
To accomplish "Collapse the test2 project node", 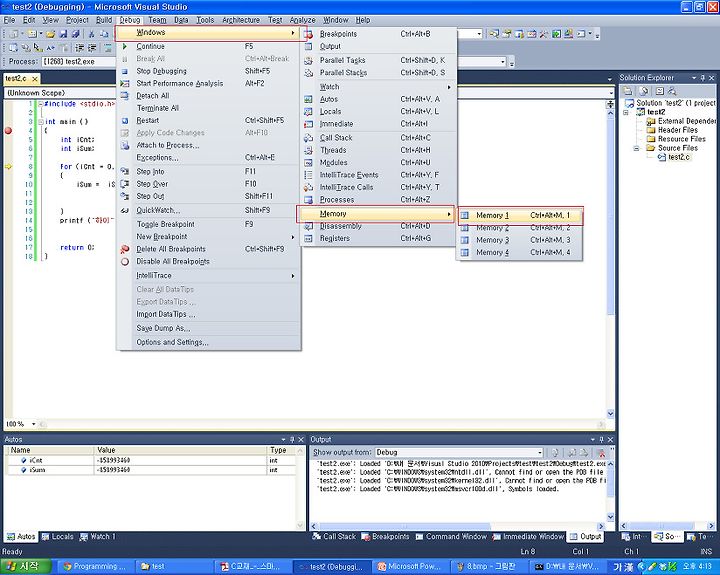I will coord(626,113).
